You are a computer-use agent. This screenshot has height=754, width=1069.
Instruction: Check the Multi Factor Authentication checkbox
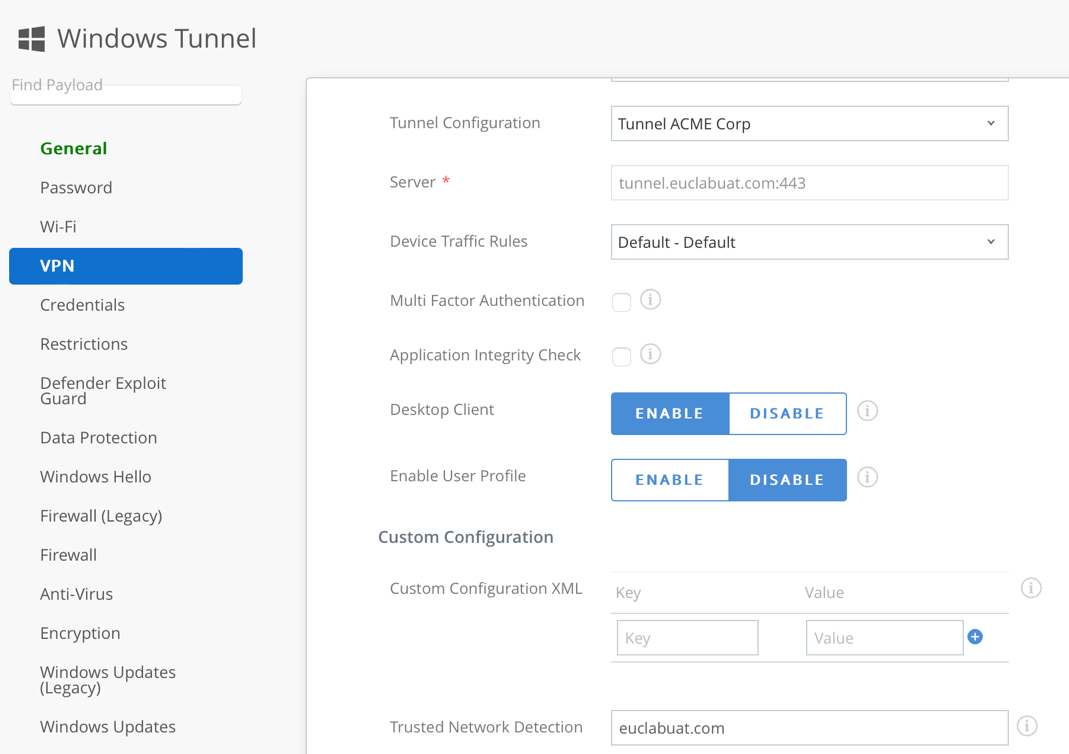[621, 302]
